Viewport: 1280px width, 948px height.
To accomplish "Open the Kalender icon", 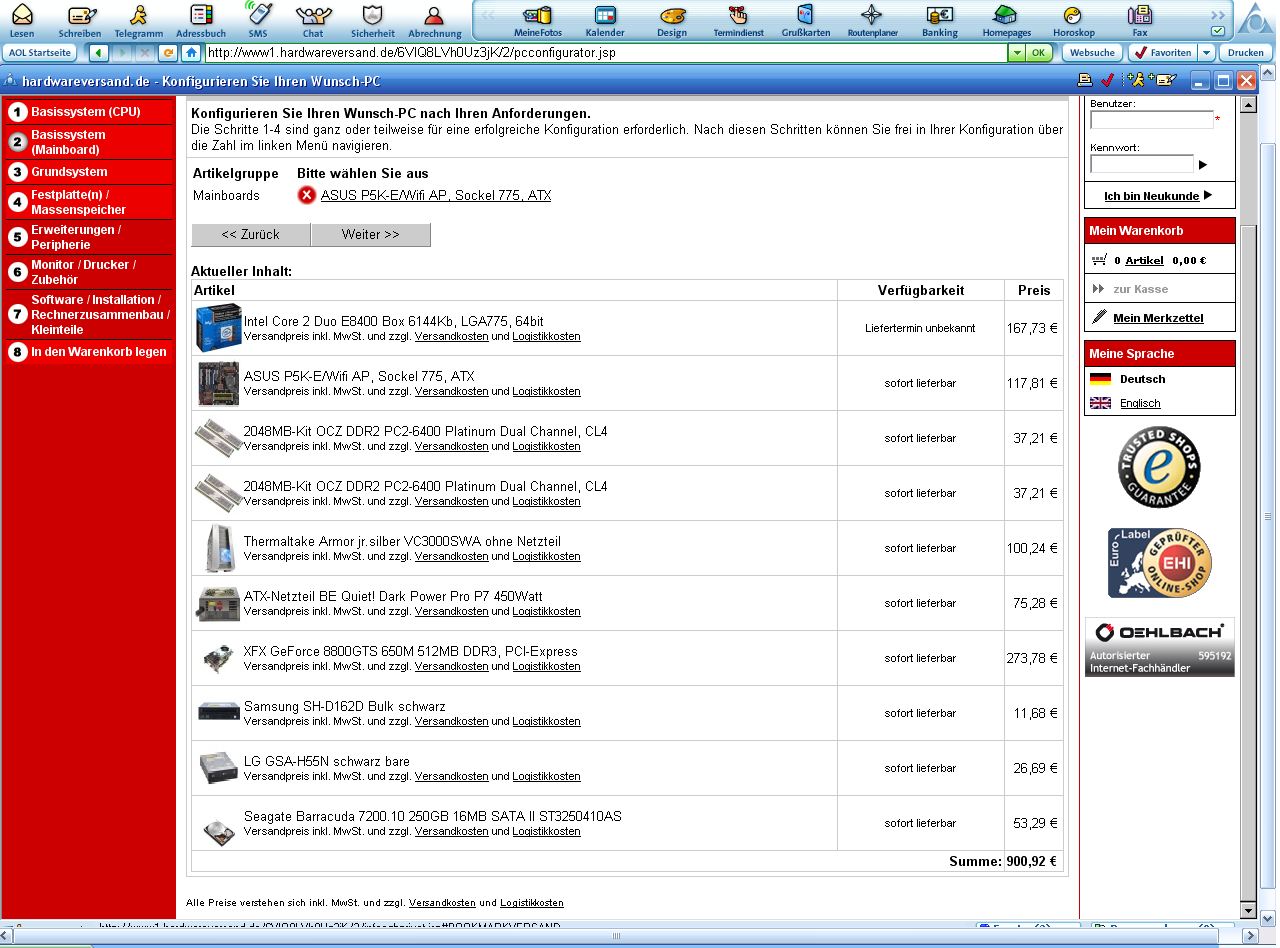I will pyautogui.click(x=605, y=19).
